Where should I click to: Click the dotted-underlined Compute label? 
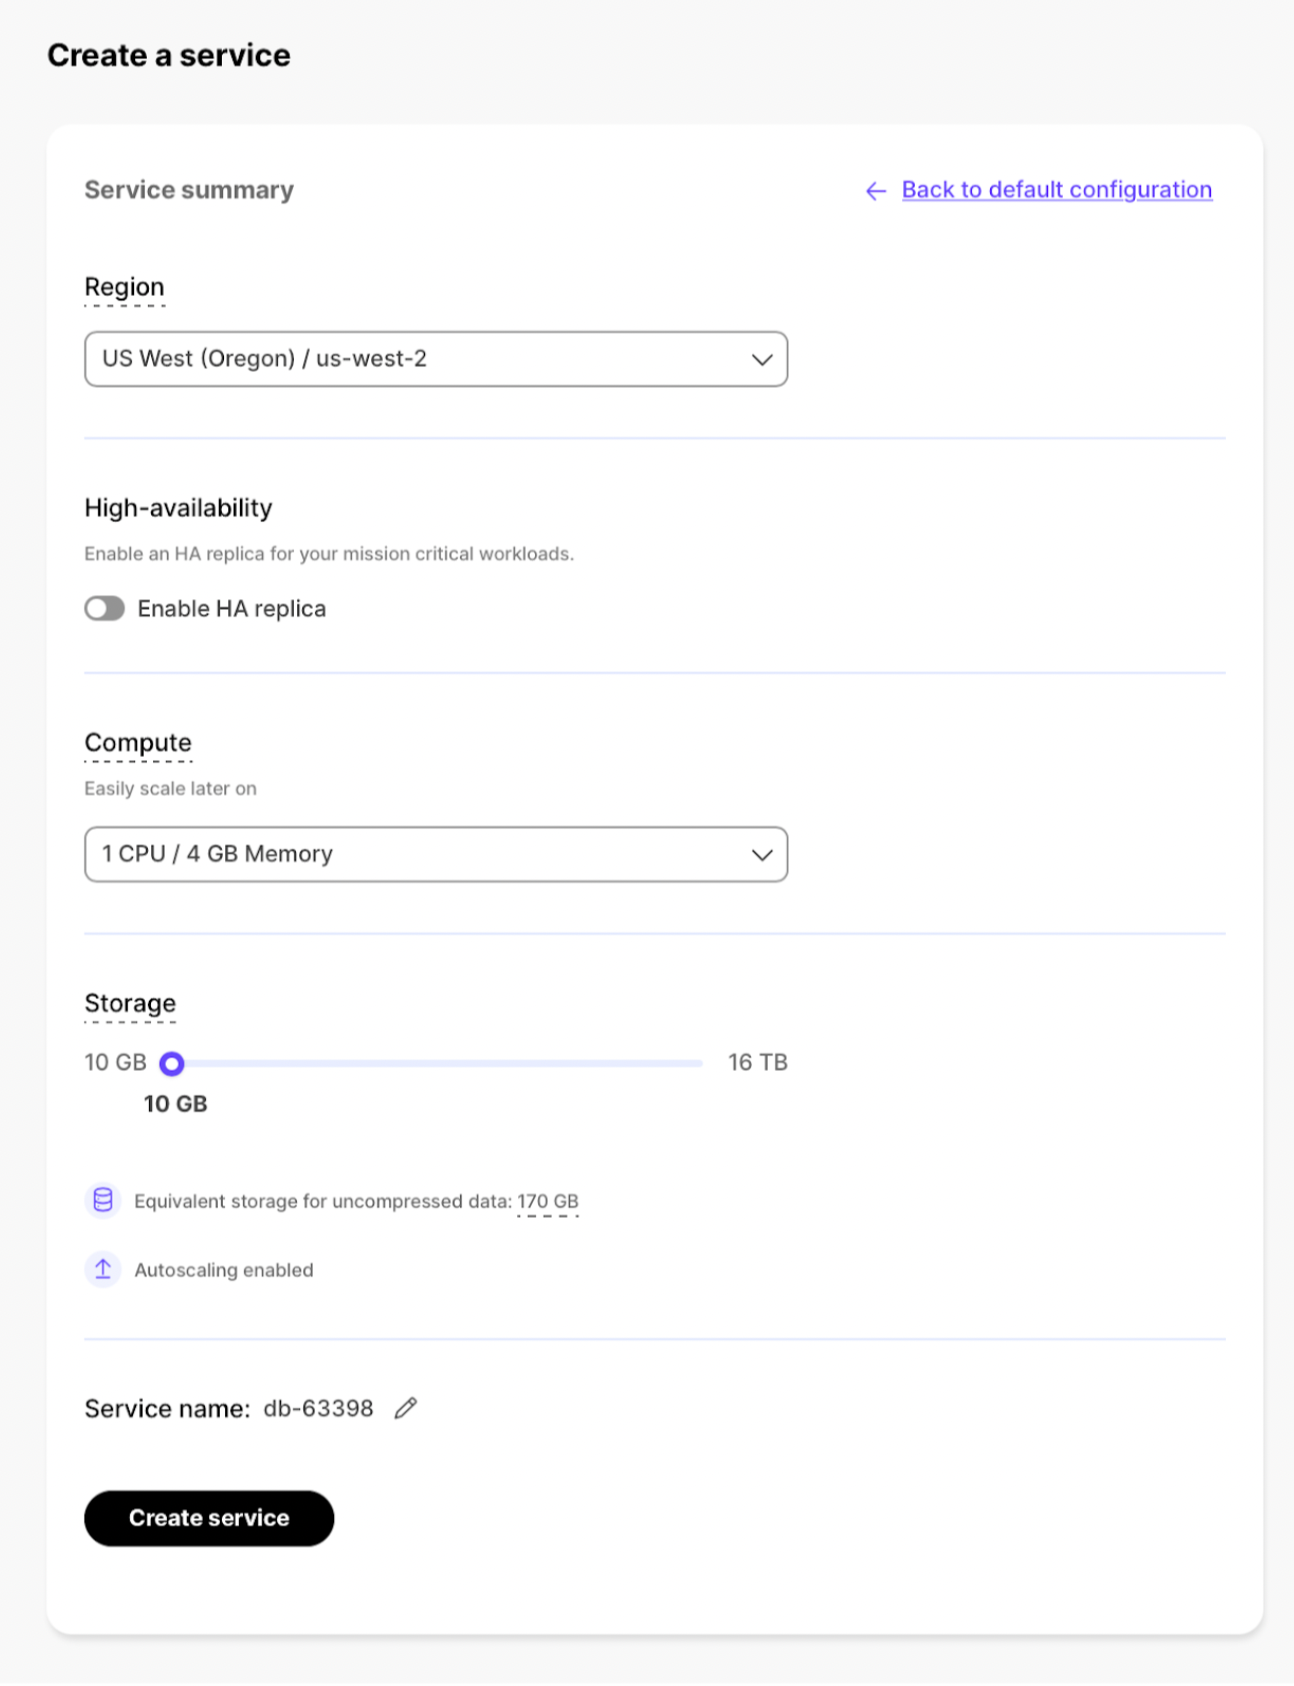138,743
